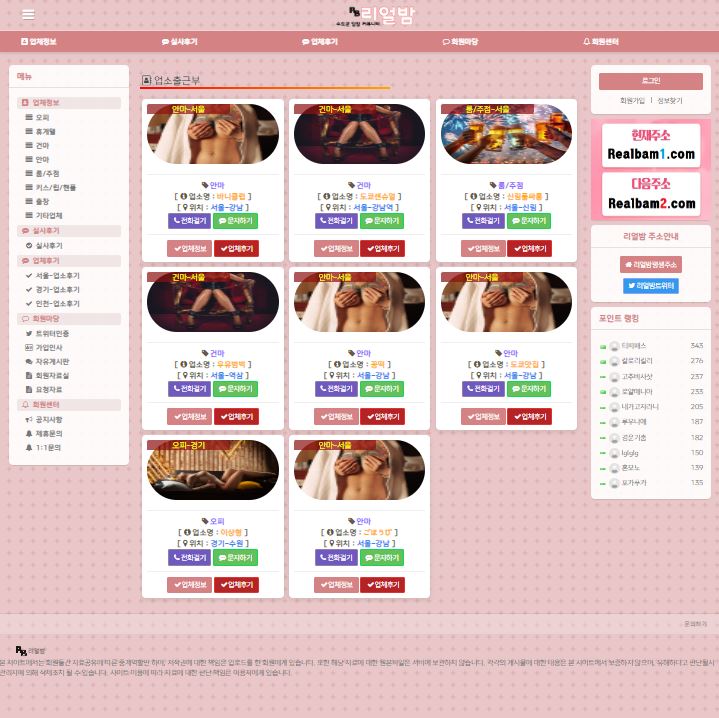Open the 업체후기 sidebar section header
Image resolution: width=719 pixels, height=718 pixels.
point(69,261)
